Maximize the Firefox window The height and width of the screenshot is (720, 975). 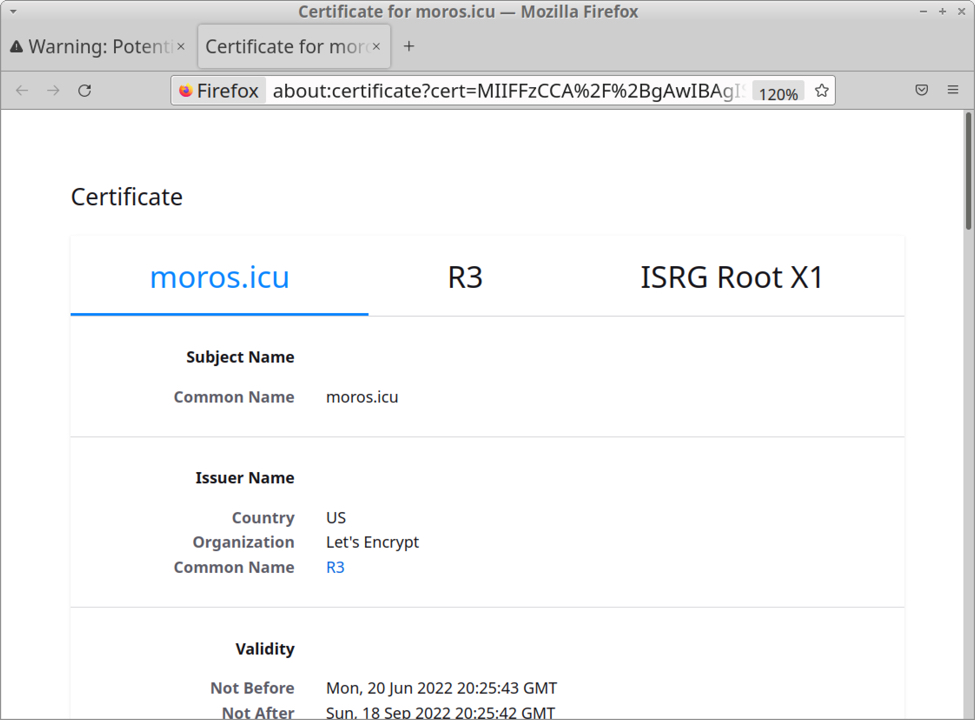click(x=942, y=12)
